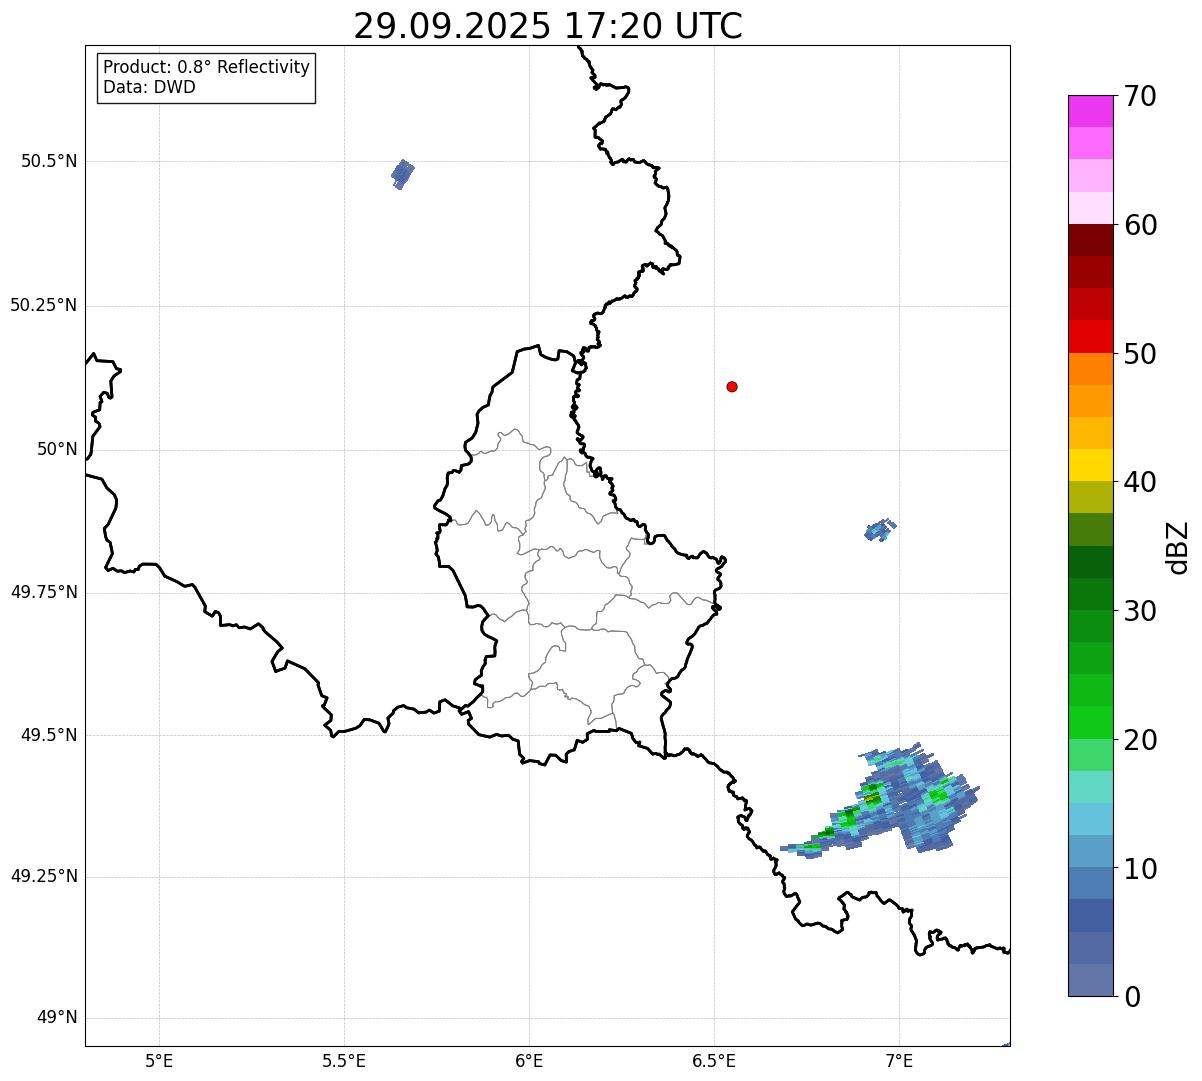Click the 'Data: DWD' legend text

pyautogui.click(x=149, y=87)
